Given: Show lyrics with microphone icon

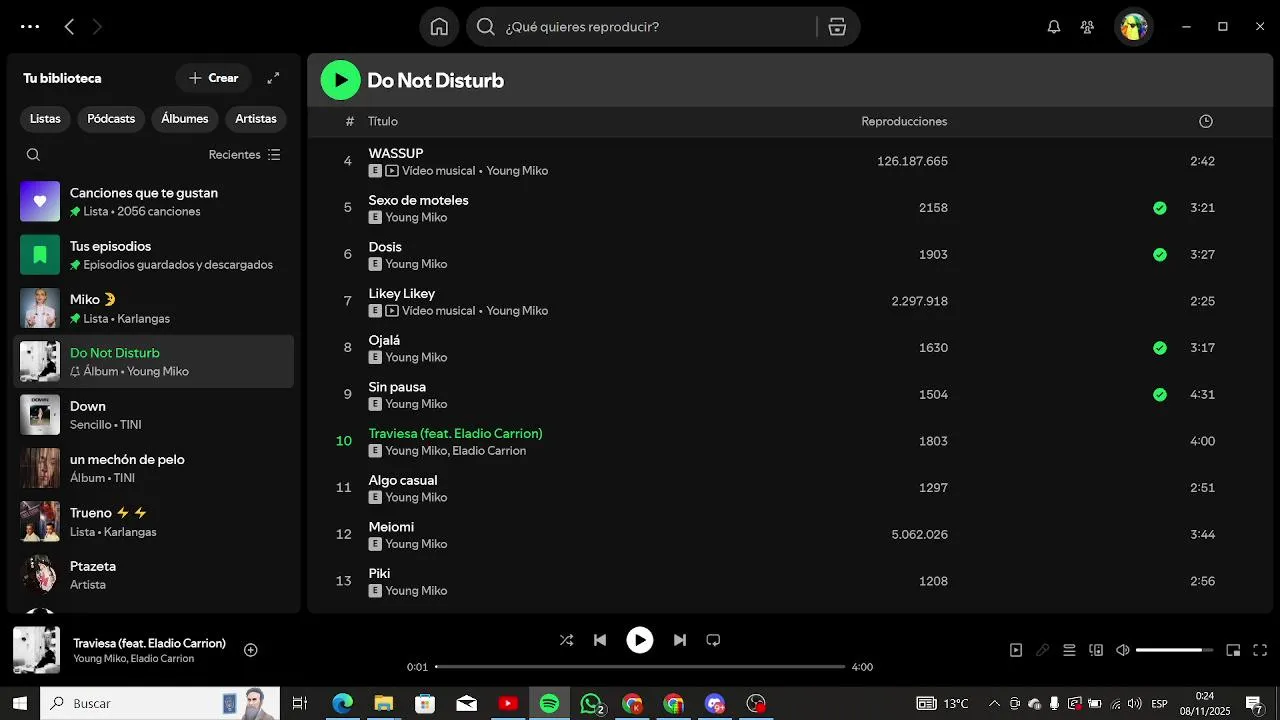Looking at the screenshot, I should pyautogui.click(x=1042, y=650).
